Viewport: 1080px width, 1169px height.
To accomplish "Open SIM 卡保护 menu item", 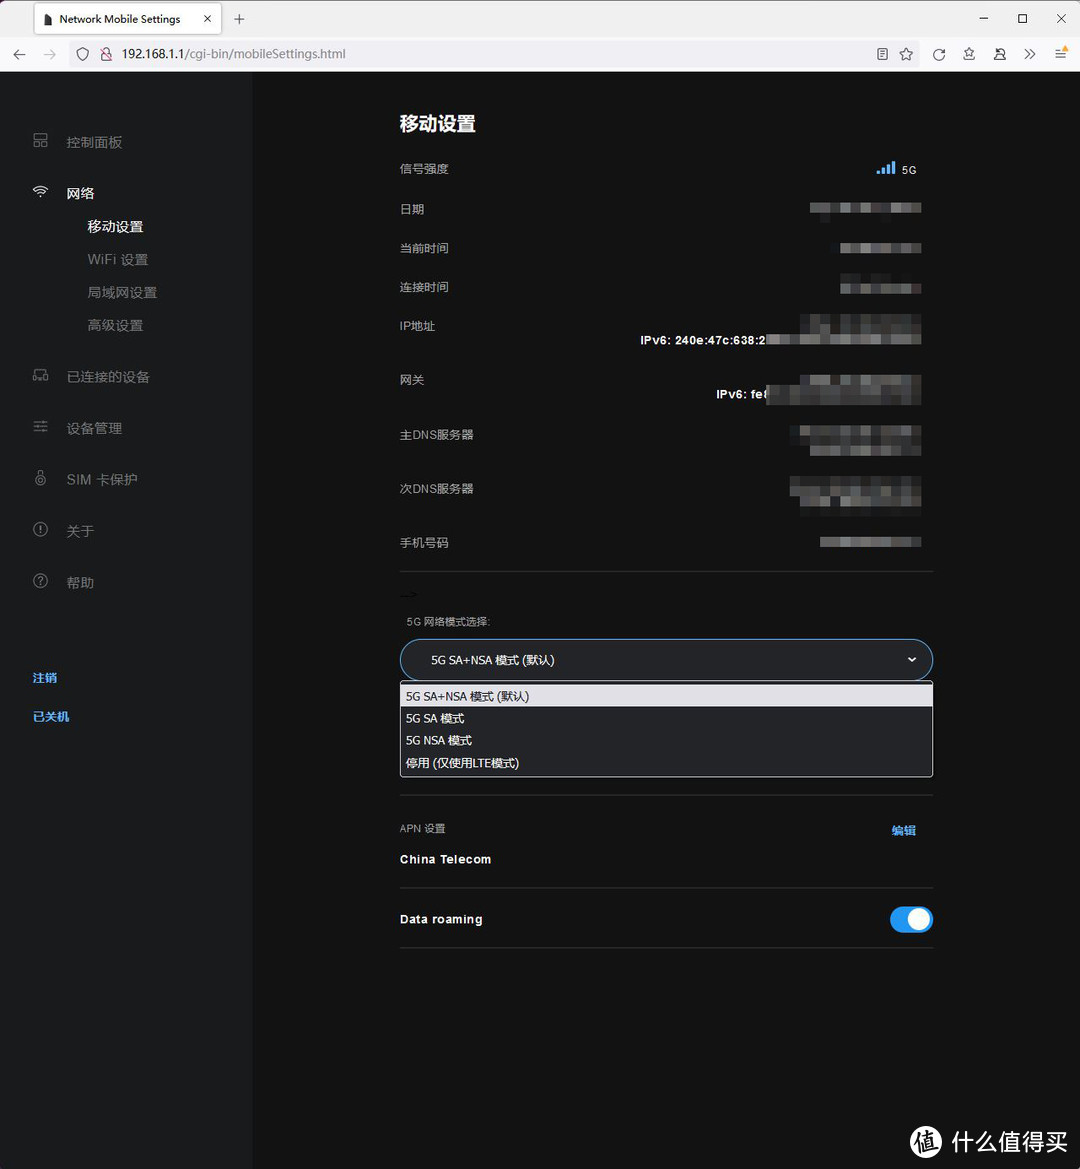I will pos(102,479).
